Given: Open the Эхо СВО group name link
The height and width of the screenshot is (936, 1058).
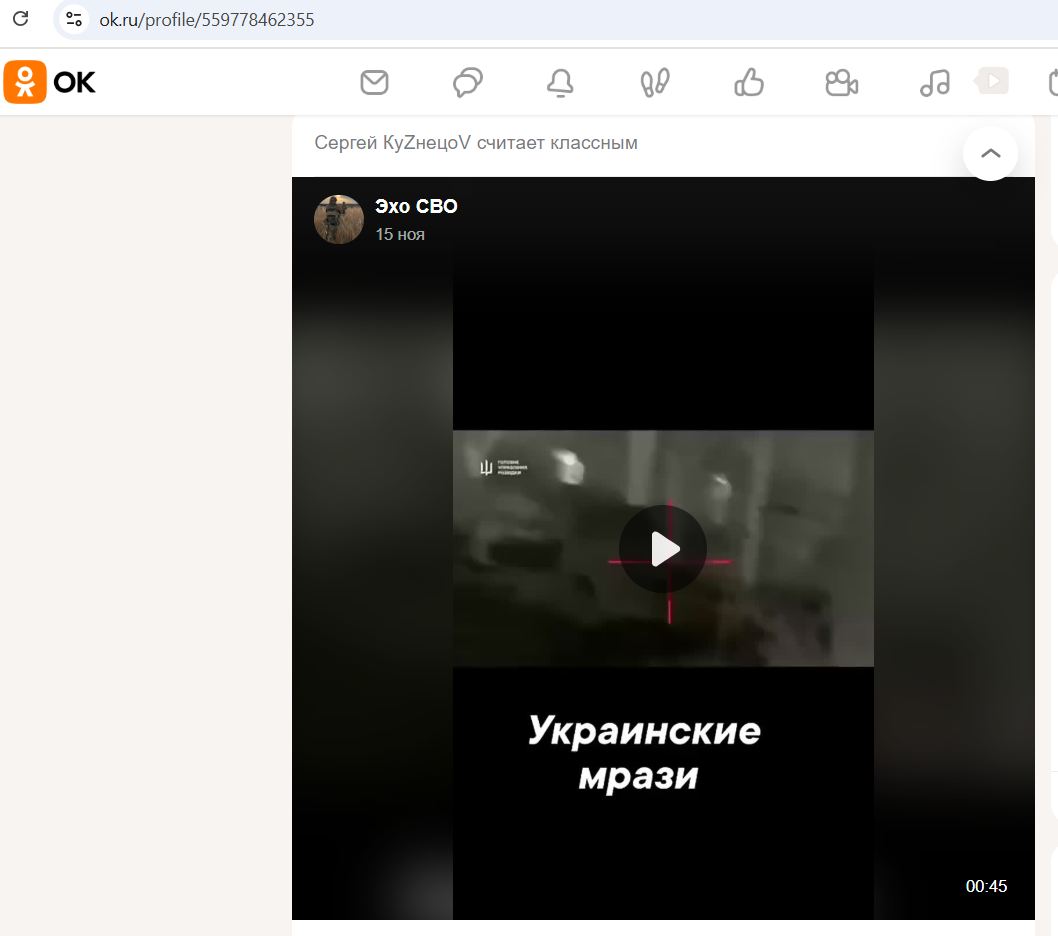Looking at the screenshot, I should click(416, 207).
